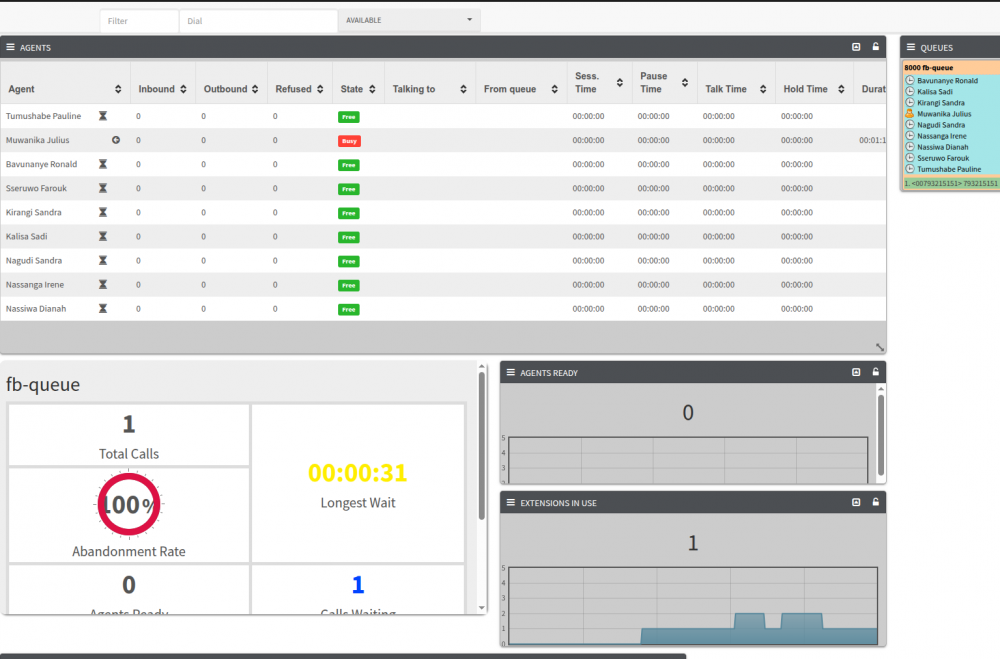Toggle the Agents Ready panel lock

876,372
